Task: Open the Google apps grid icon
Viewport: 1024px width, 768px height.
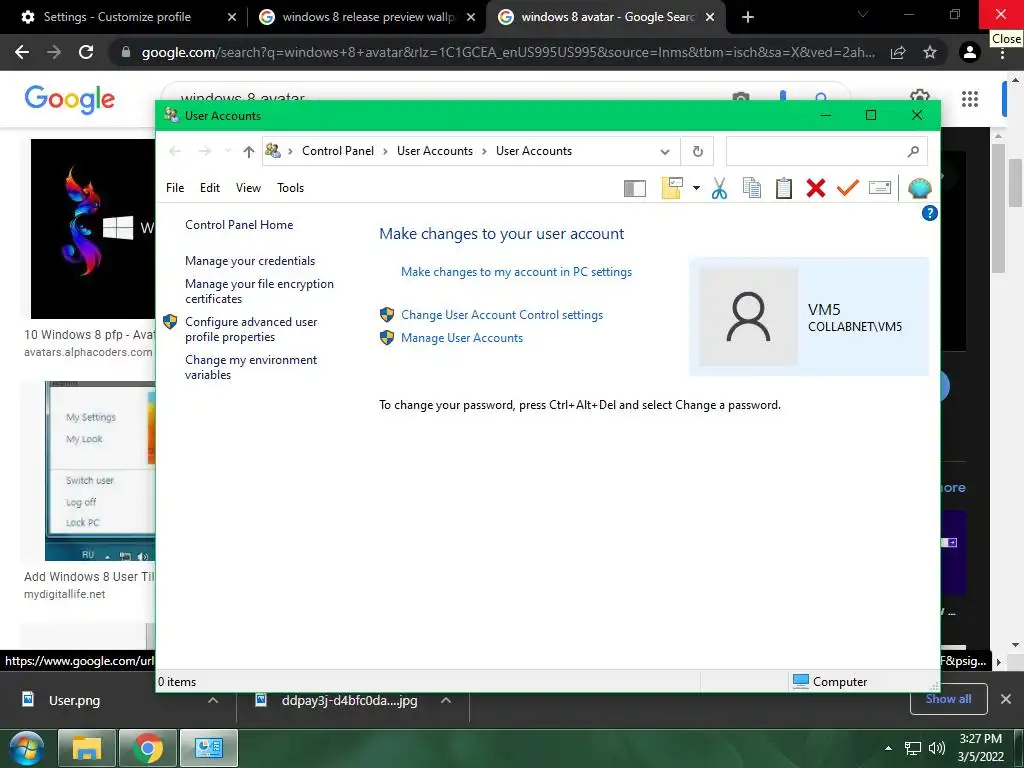Action: [970, 99]
